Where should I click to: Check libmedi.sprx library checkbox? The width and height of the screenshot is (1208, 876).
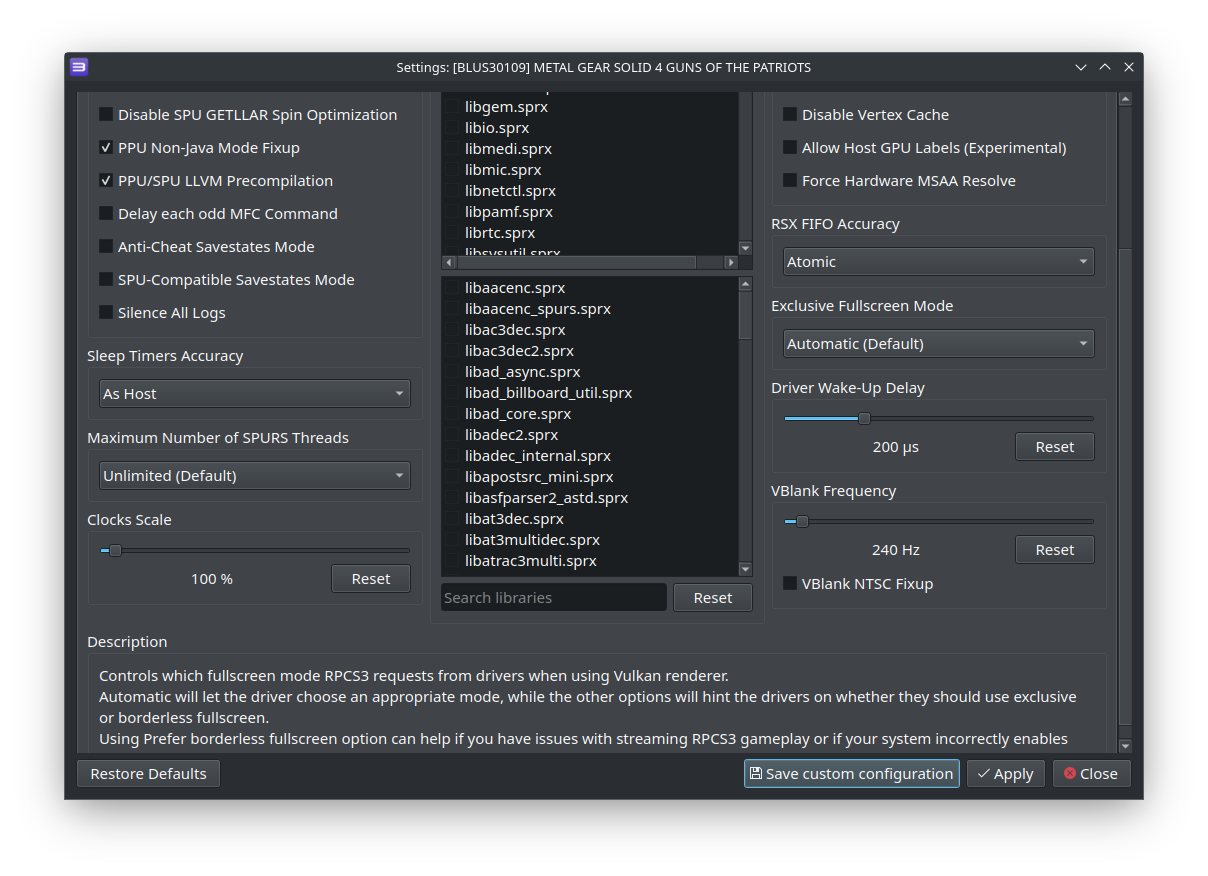click(x=453, y=149)
